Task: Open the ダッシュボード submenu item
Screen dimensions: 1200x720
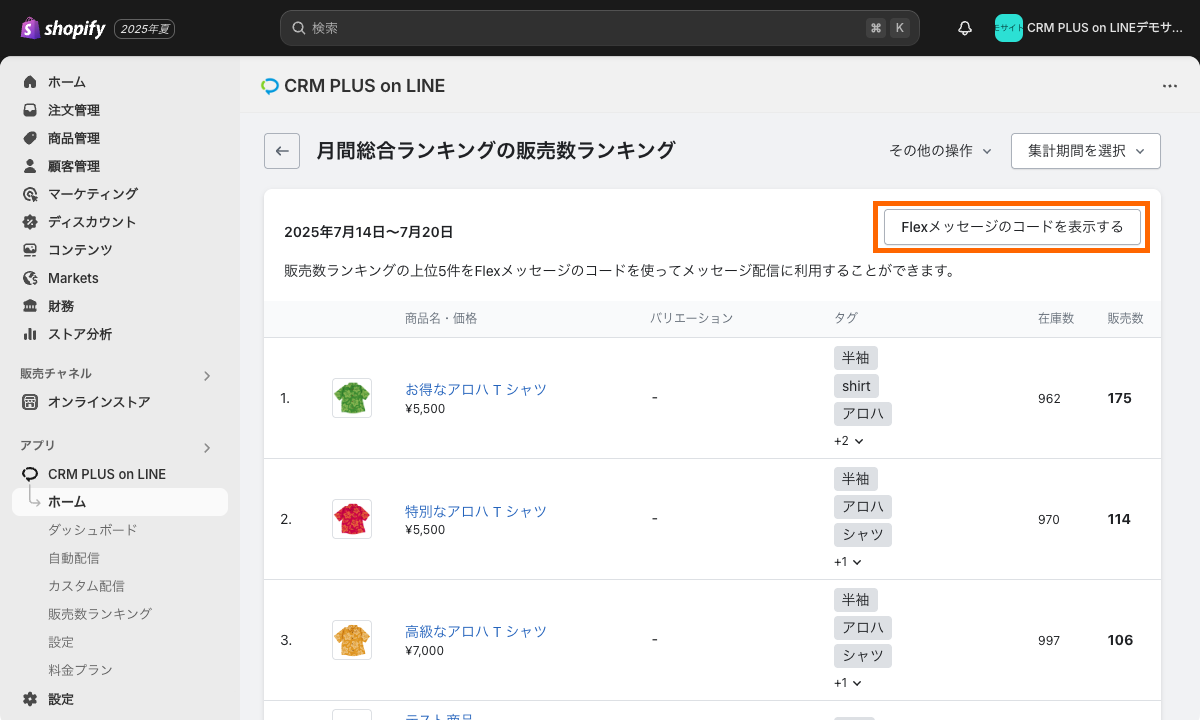Action: coord(93,530)
